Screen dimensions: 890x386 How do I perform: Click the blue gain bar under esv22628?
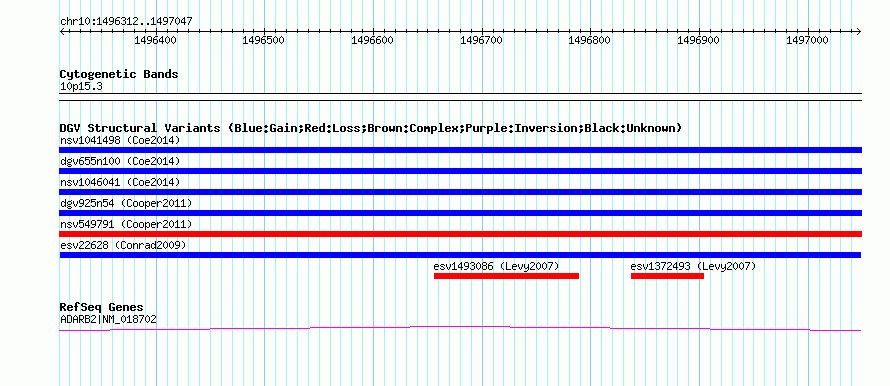[460, 255]
